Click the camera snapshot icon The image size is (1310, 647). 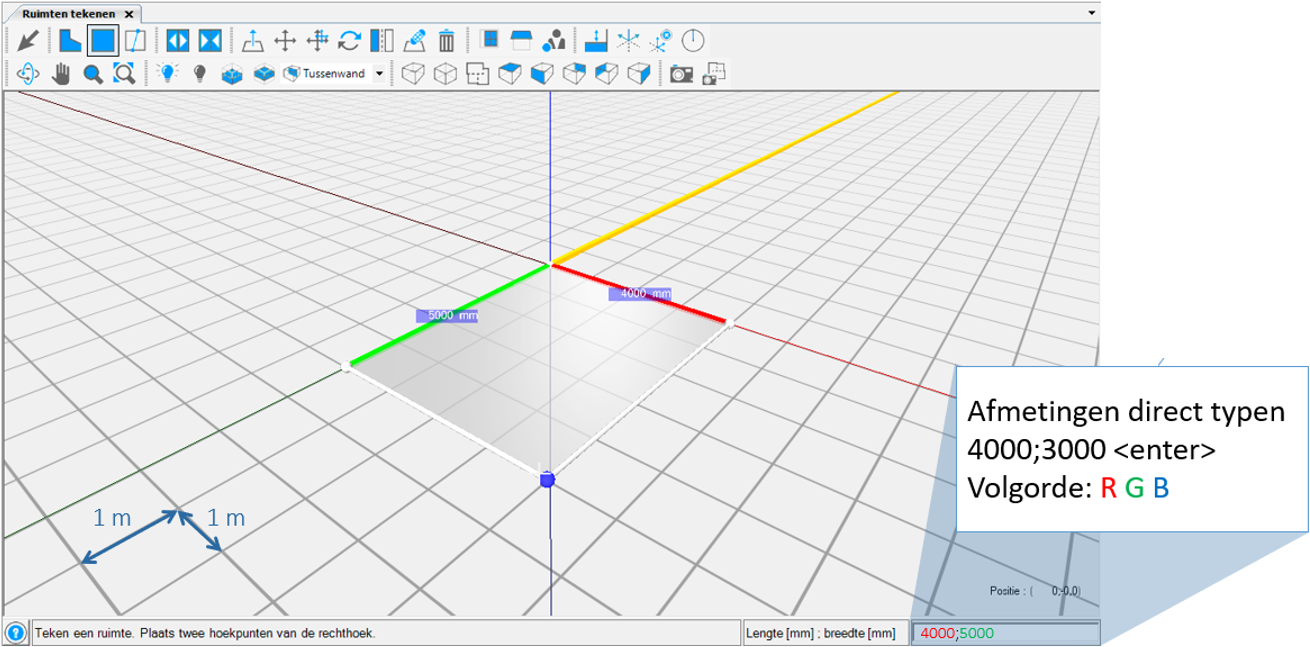pyautogui.click(x=682, y=73)
